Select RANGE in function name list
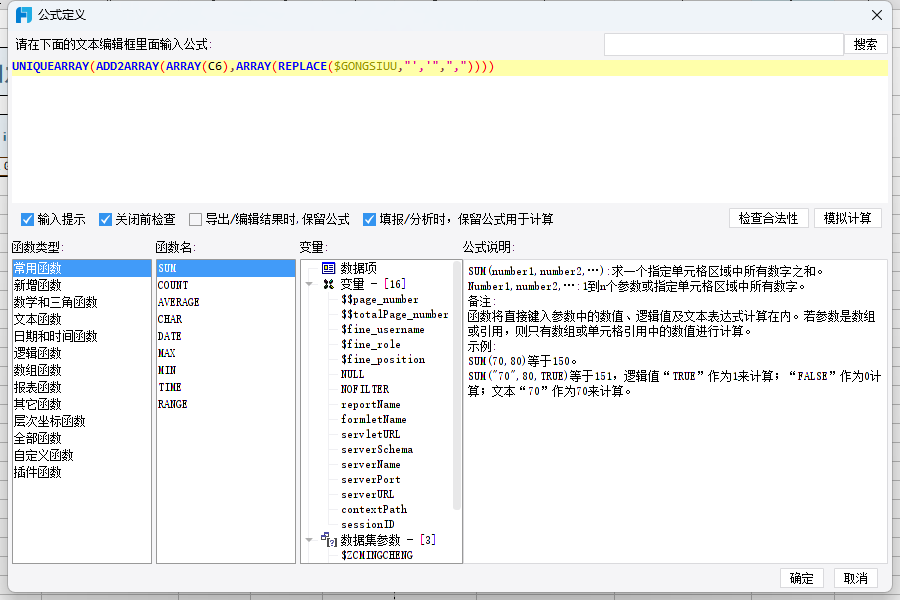 [226, 404]
